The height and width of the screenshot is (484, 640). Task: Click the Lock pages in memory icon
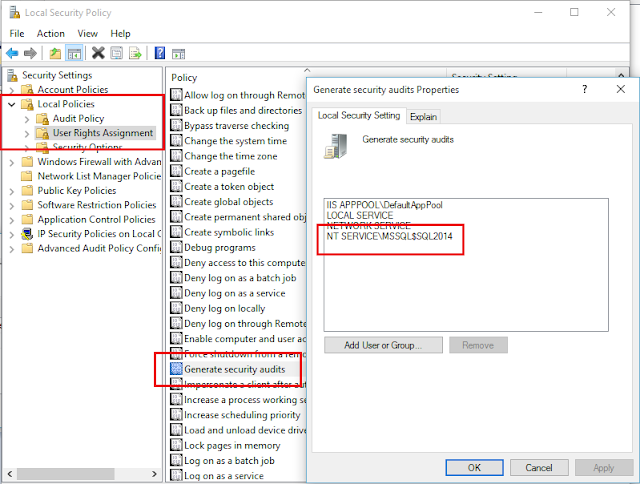176,445
